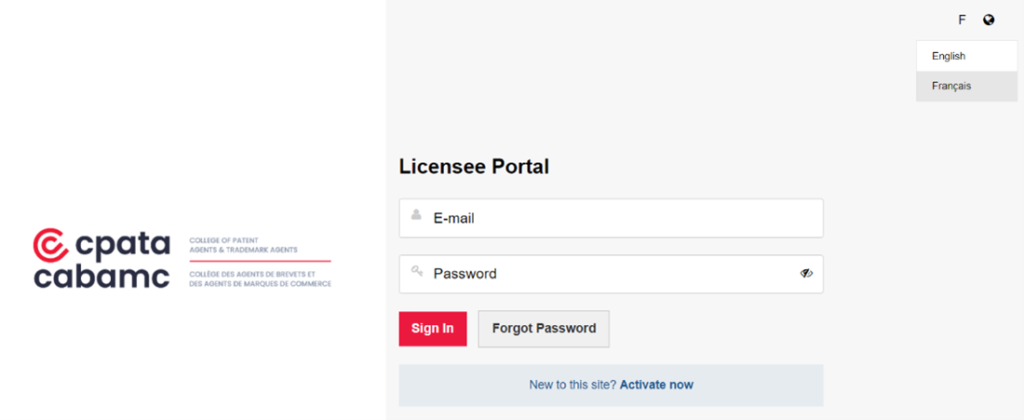Click the Licensee Portal heading

pos(473,167)
